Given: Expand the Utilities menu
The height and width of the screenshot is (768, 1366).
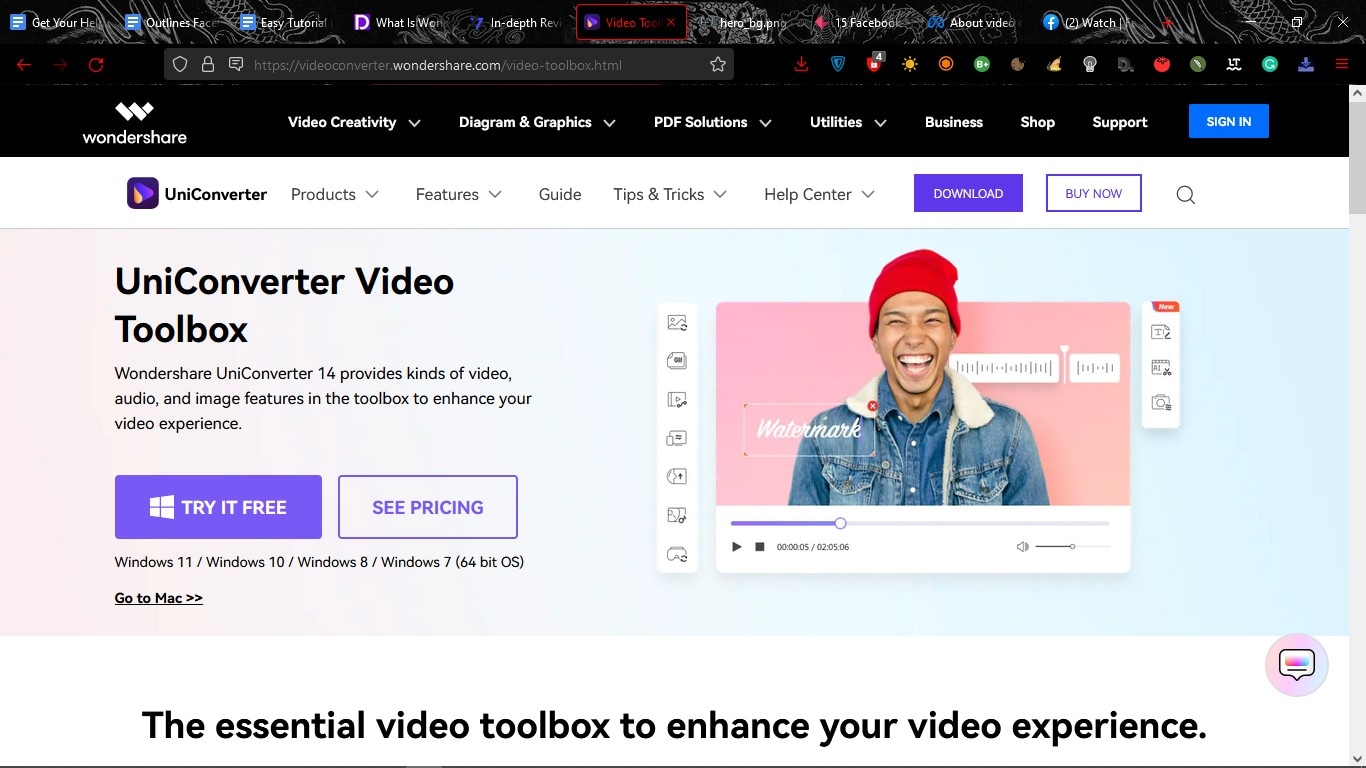Looking at the screenshot, I should point(848,122).
